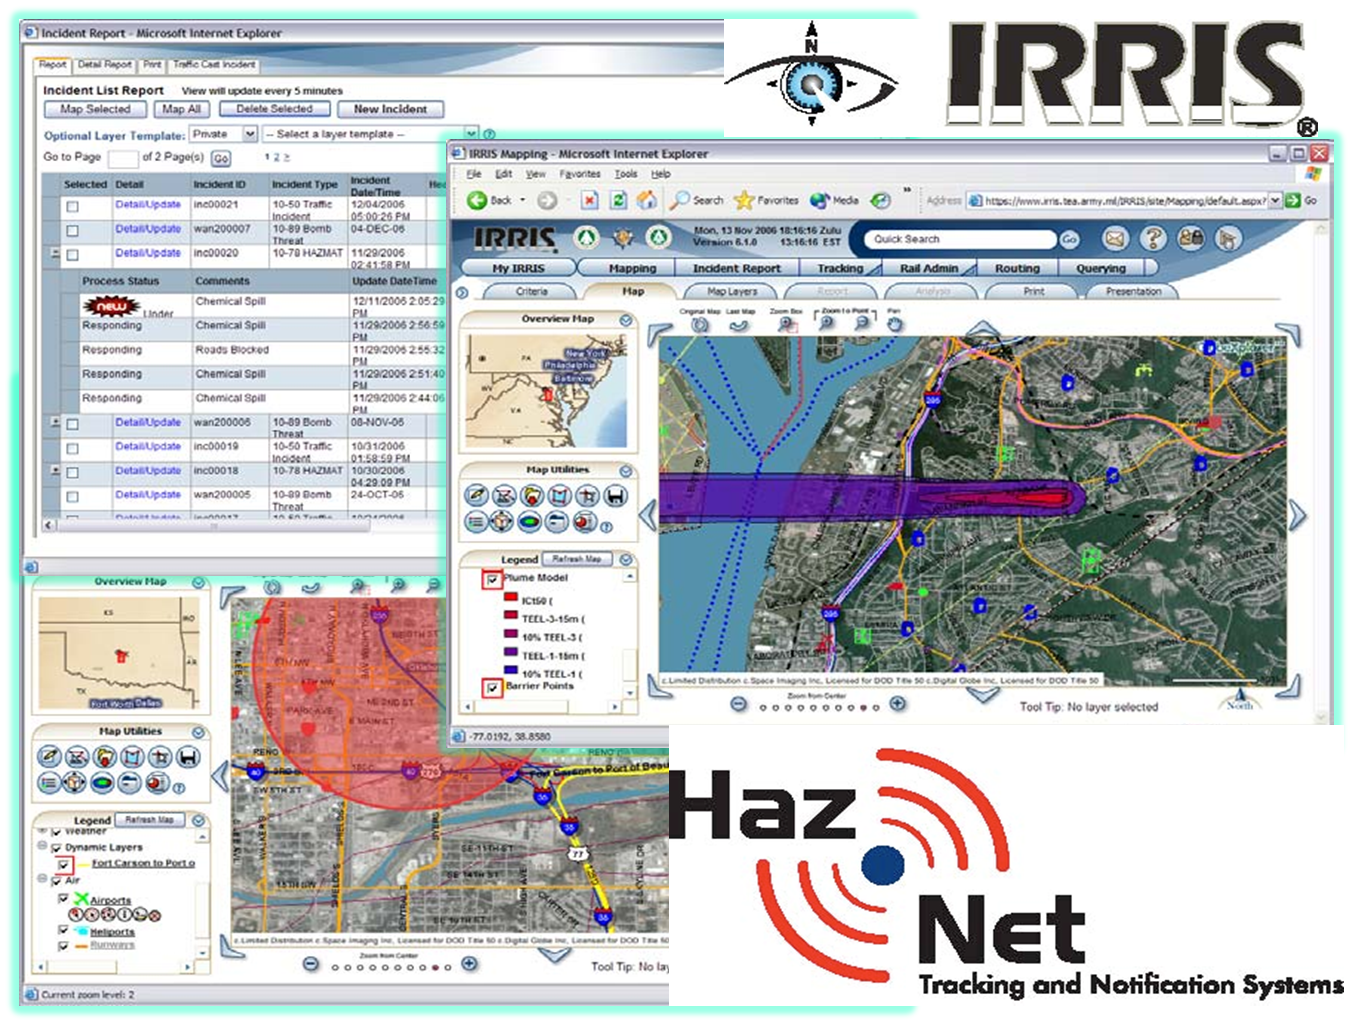Uncheck the Barrier Points legend checkbox

point(492,688)
